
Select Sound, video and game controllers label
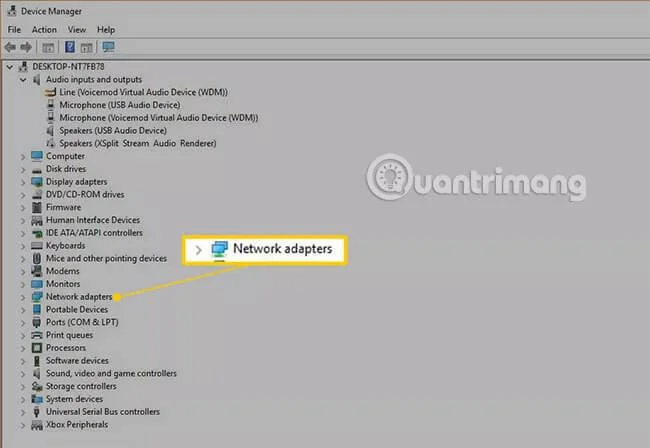click(x=111, y=373)
